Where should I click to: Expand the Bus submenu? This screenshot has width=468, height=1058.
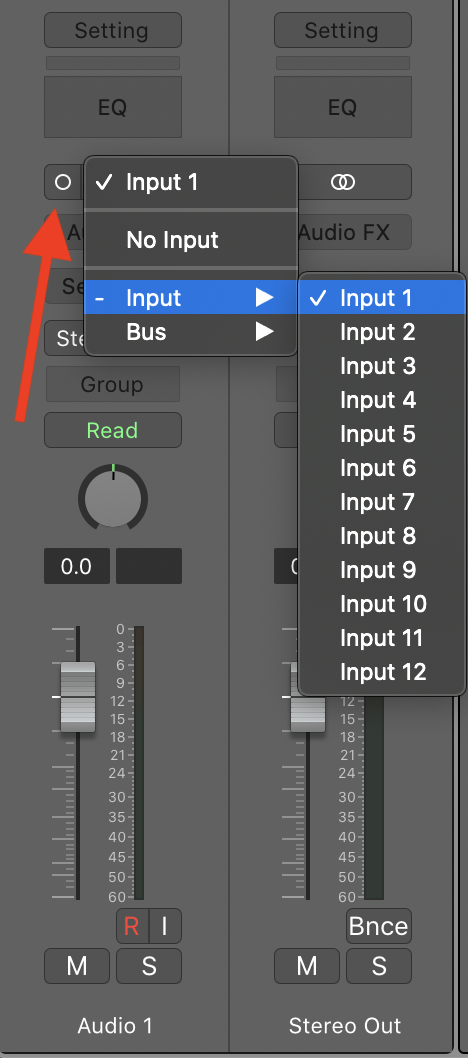(191, 332)
